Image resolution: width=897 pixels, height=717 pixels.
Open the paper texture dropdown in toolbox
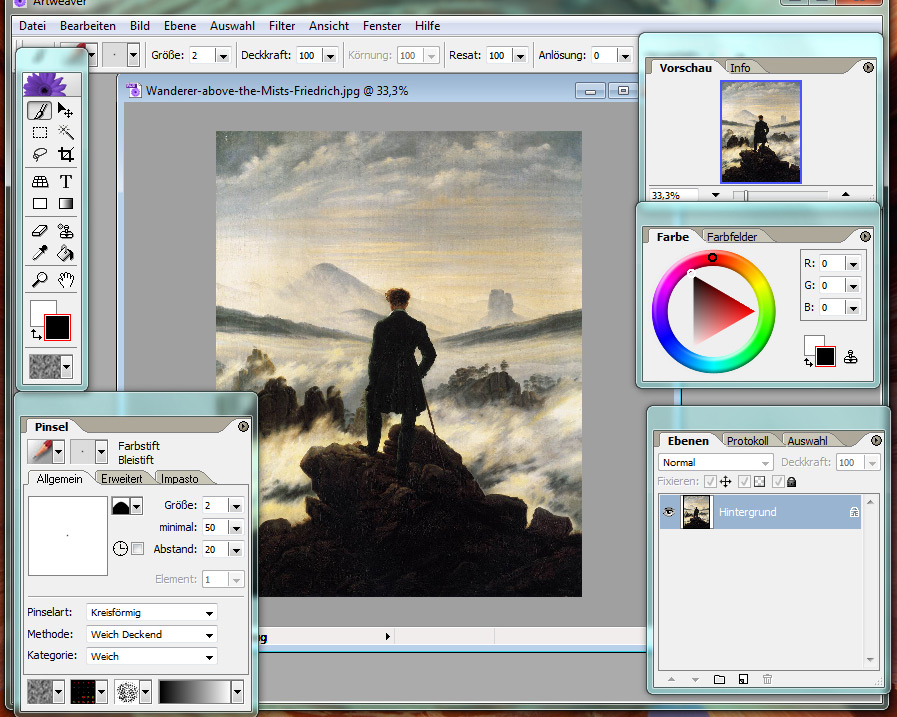(x=66, y=367)
